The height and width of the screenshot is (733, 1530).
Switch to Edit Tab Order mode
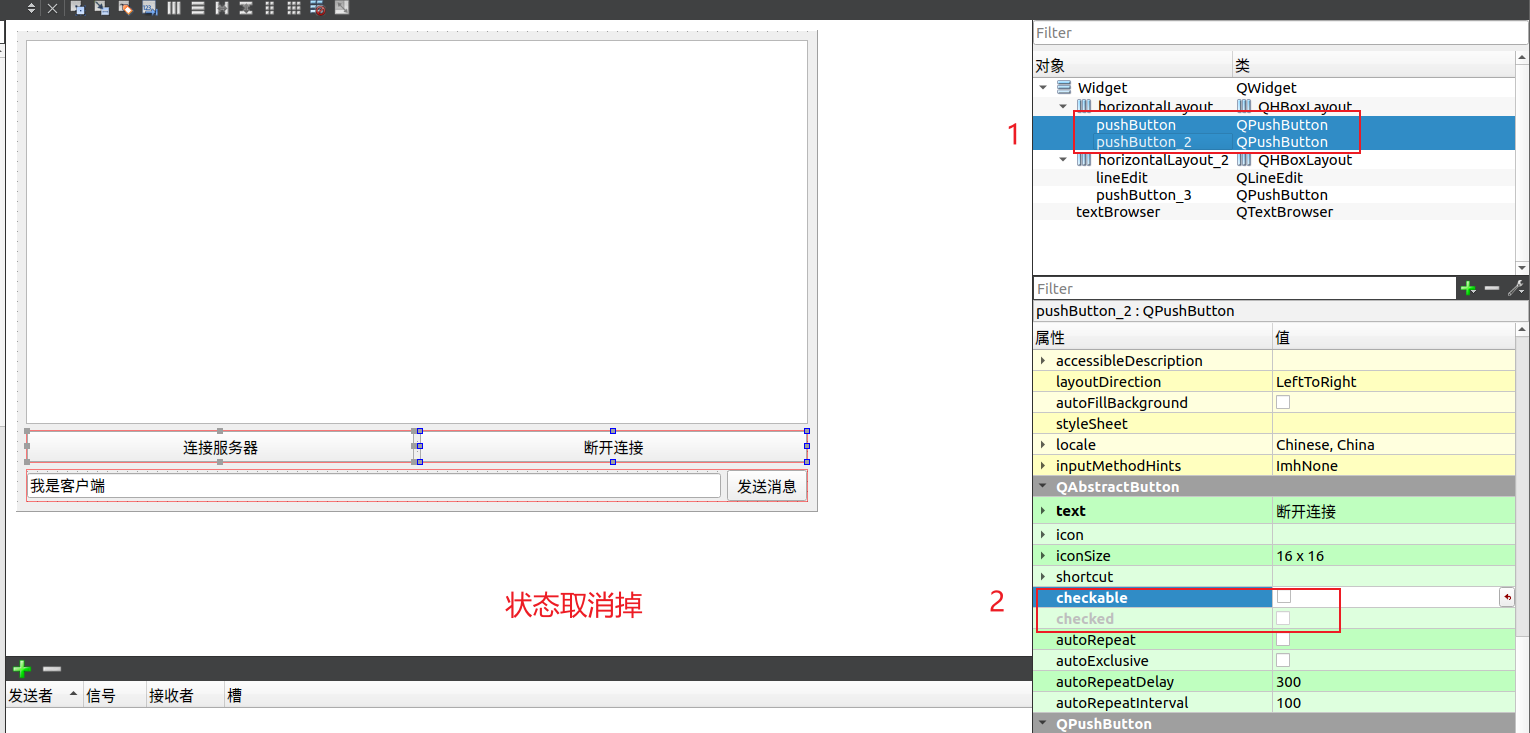tap(149, 8)
